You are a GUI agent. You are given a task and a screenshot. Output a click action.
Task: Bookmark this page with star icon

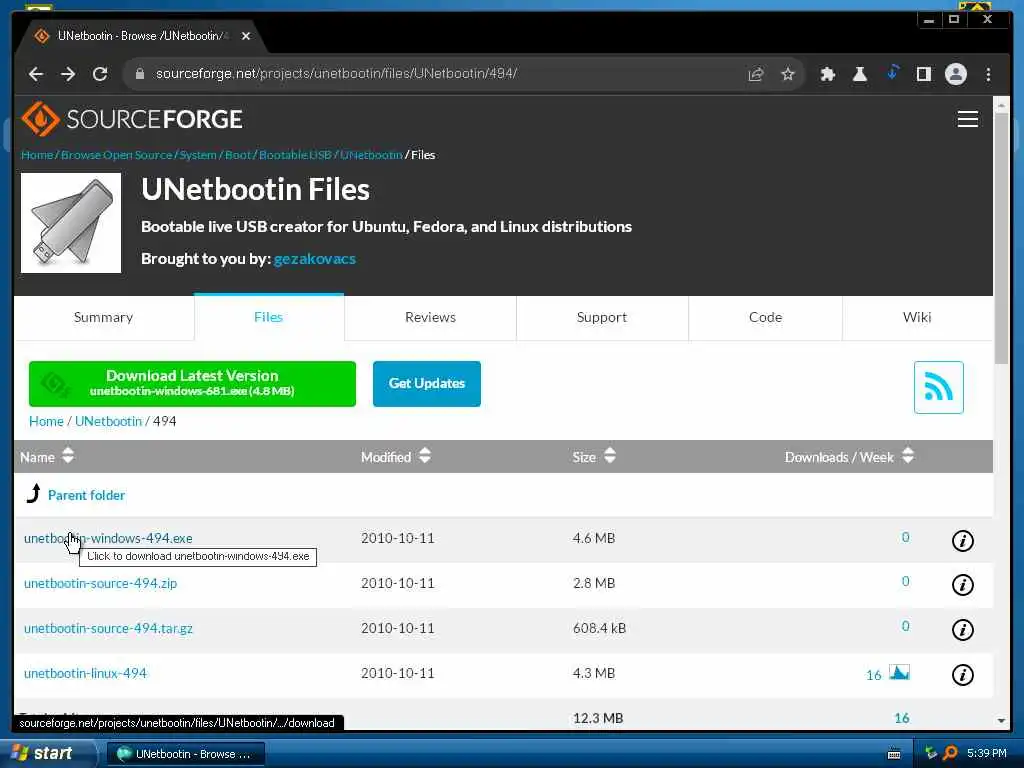click(x=788, y=74)
